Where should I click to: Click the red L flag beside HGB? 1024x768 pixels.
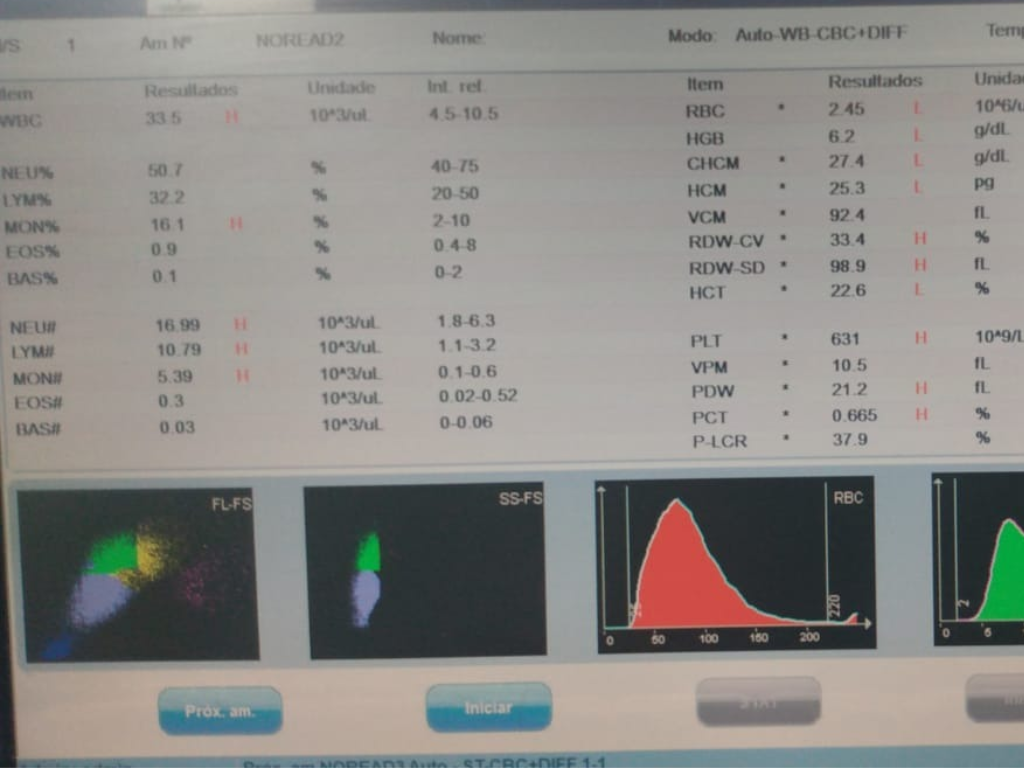pos(917,135)
